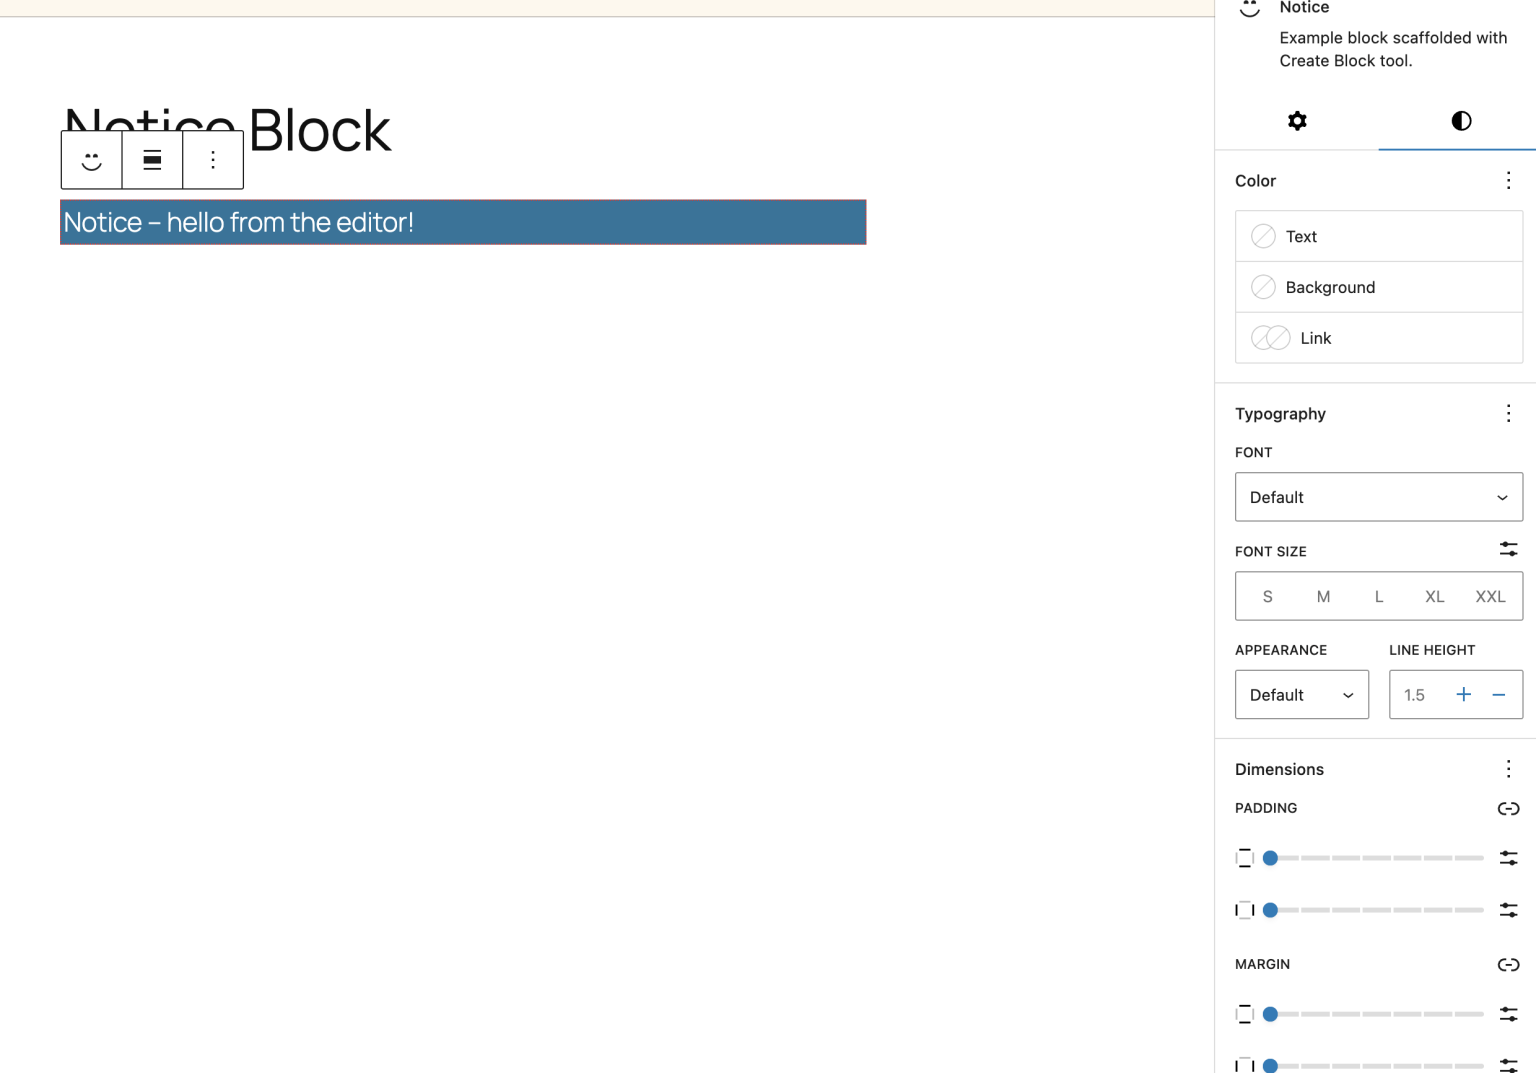The width and height of the screenshot is (1536, 1073).
Task: Decrease line height with minus button
Action: [x=1499, y=695]
